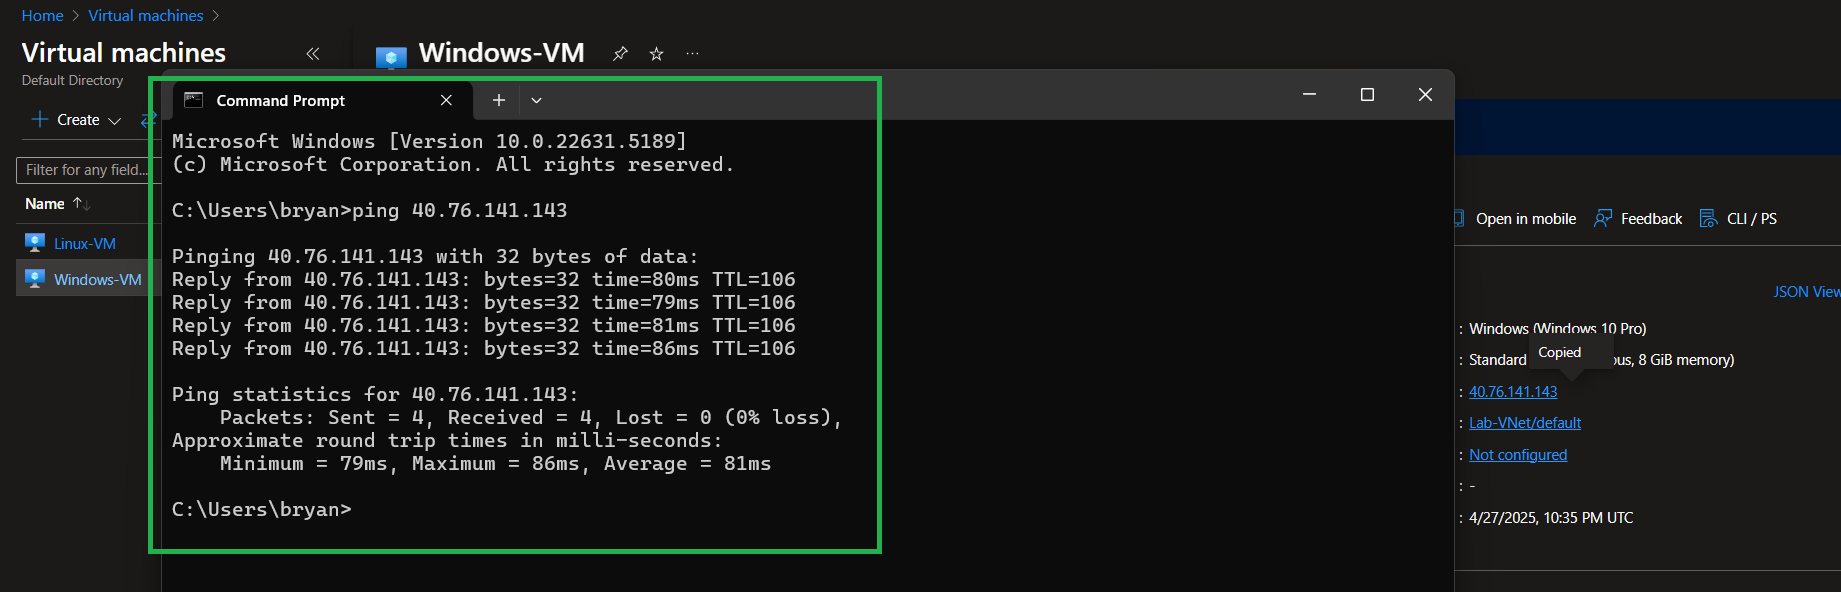
Task: Open the Lab-VNet/default link
Action: (x=1525, y=423)
